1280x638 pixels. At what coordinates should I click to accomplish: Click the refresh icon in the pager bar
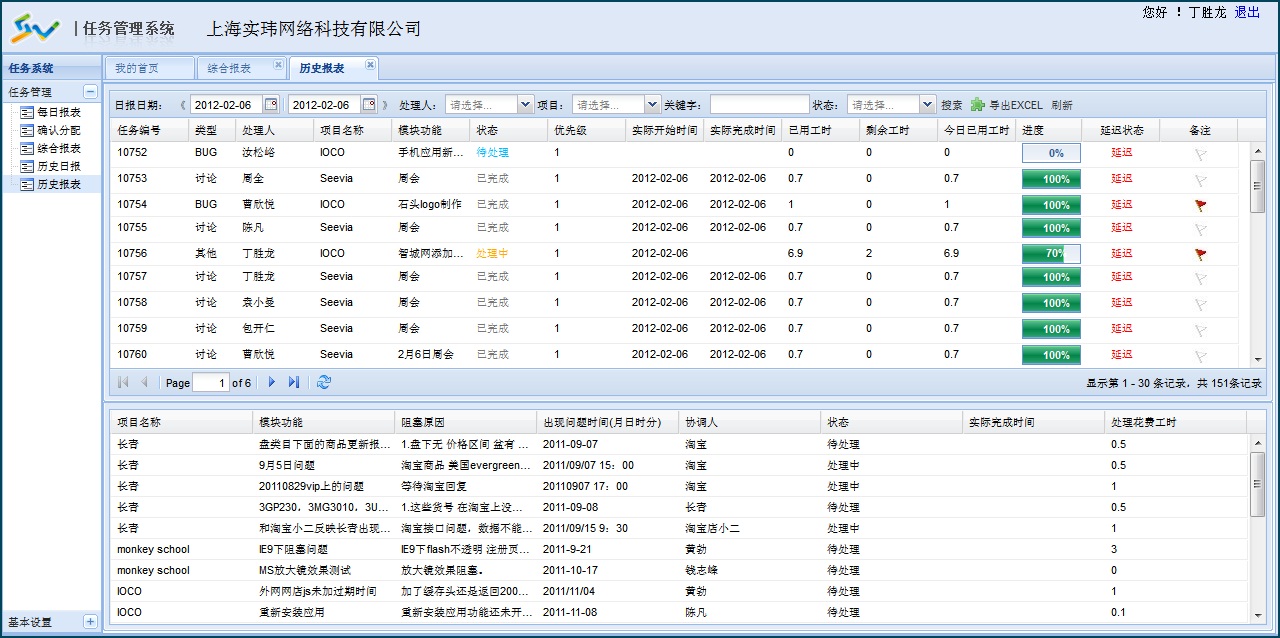(x=322, y=381)
